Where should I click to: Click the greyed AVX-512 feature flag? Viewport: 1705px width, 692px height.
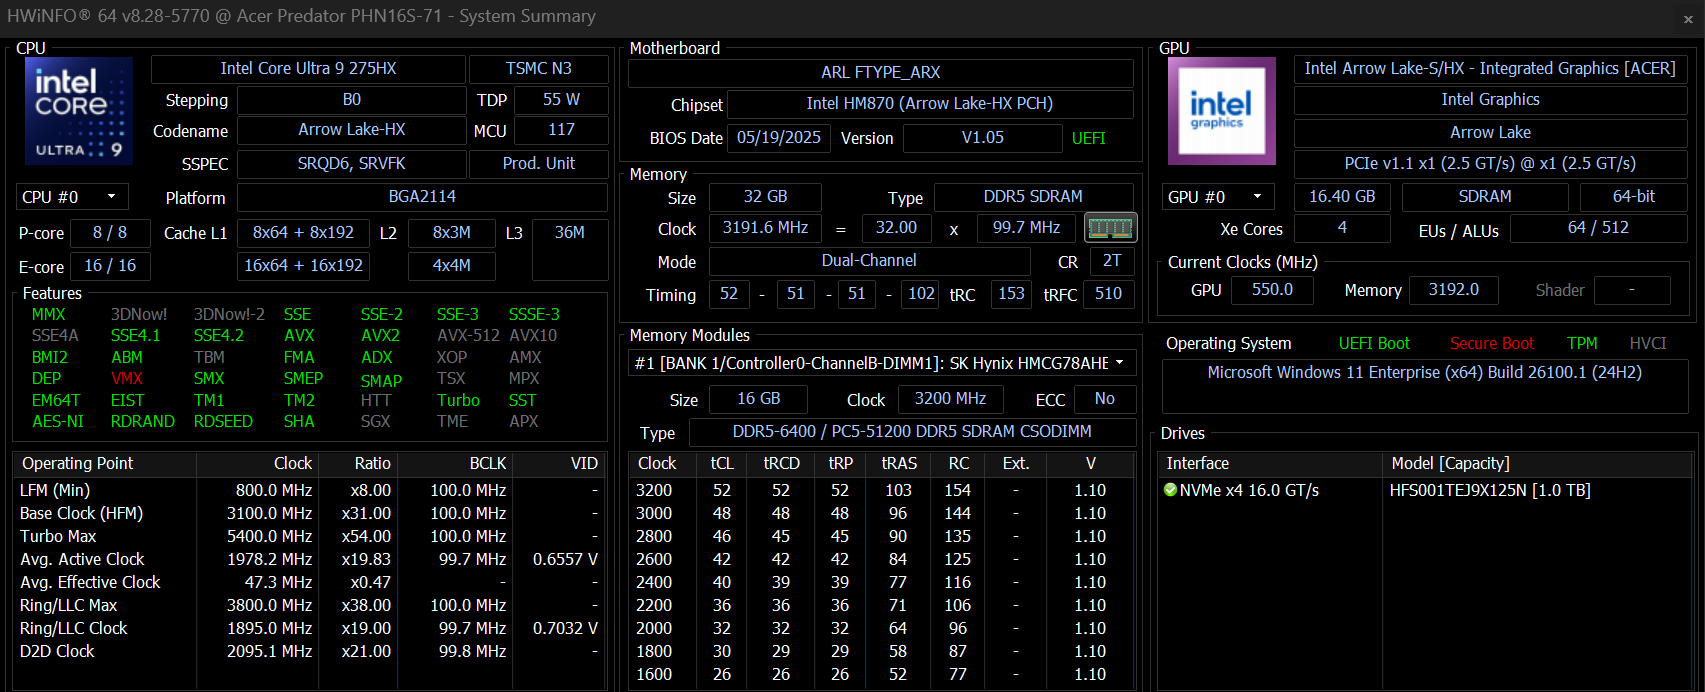click(468, 336)
